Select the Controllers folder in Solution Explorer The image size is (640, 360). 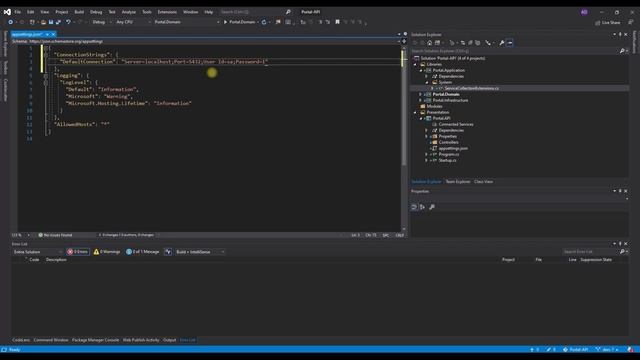448,142
